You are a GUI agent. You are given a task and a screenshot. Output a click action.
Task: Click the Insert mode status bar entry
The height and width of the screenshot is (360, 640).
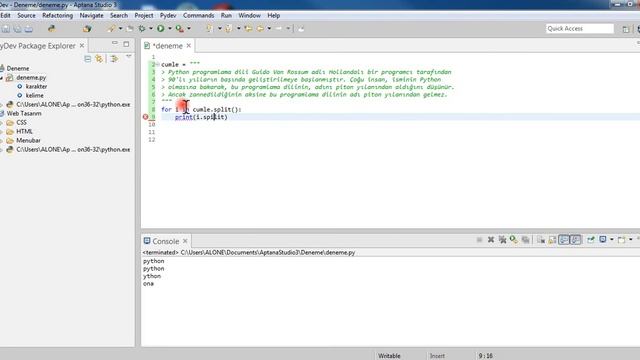437,356
